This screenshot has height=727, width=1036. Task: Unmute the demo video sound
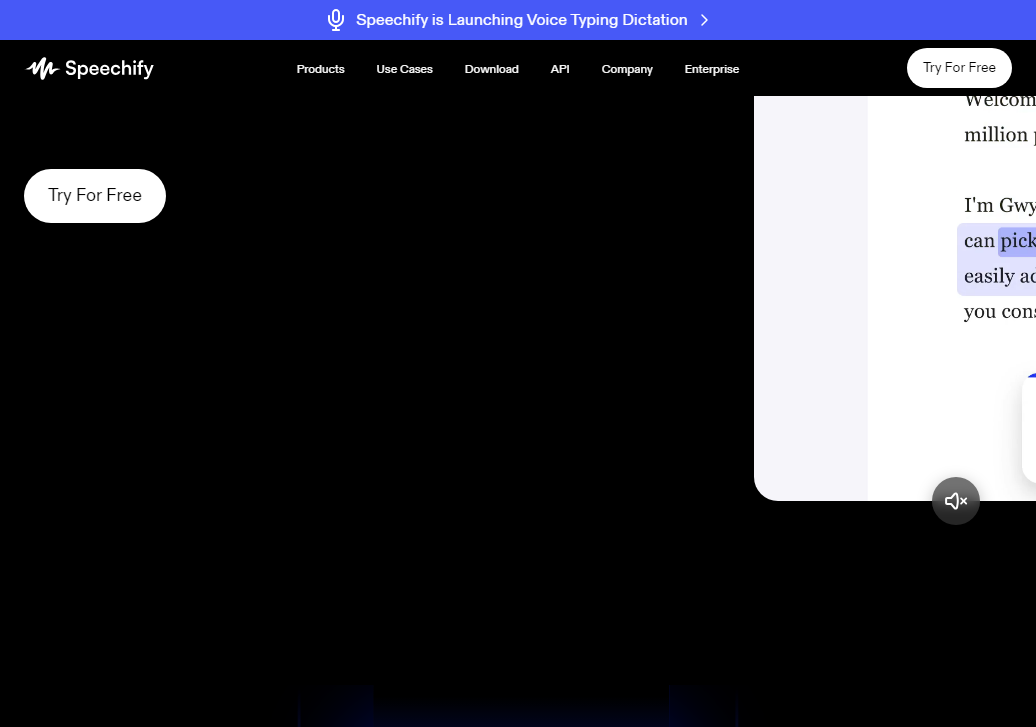(x=955, y=501)
